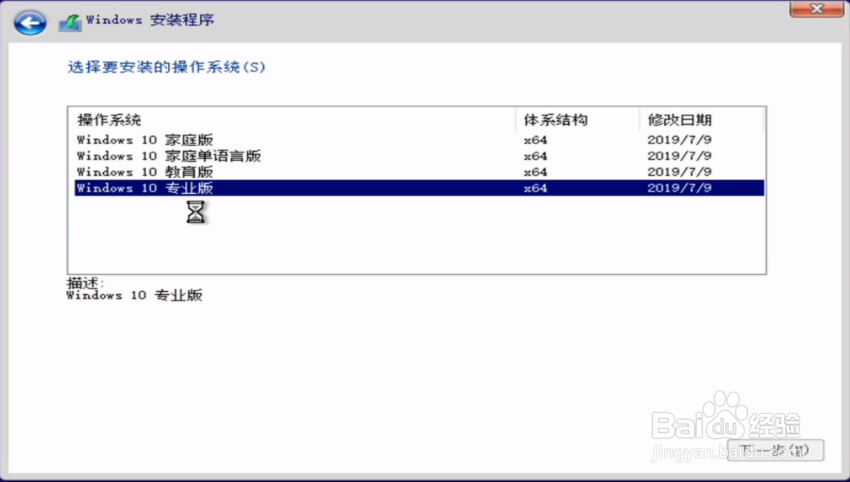Click 2019/7/9 in the 专业版 row
850x482 pixels.
[679, 188]
